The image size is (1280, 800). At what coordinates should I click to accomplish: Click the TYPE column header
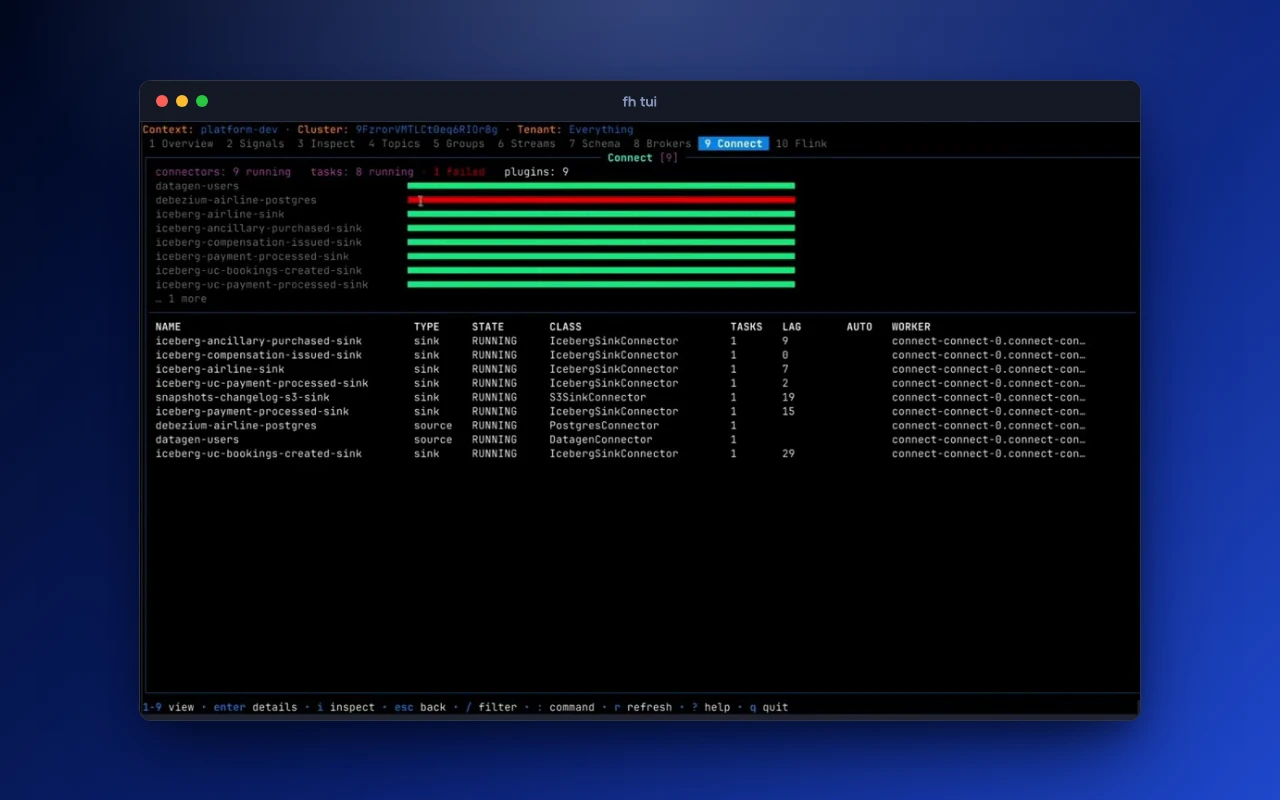coord(427,327)
